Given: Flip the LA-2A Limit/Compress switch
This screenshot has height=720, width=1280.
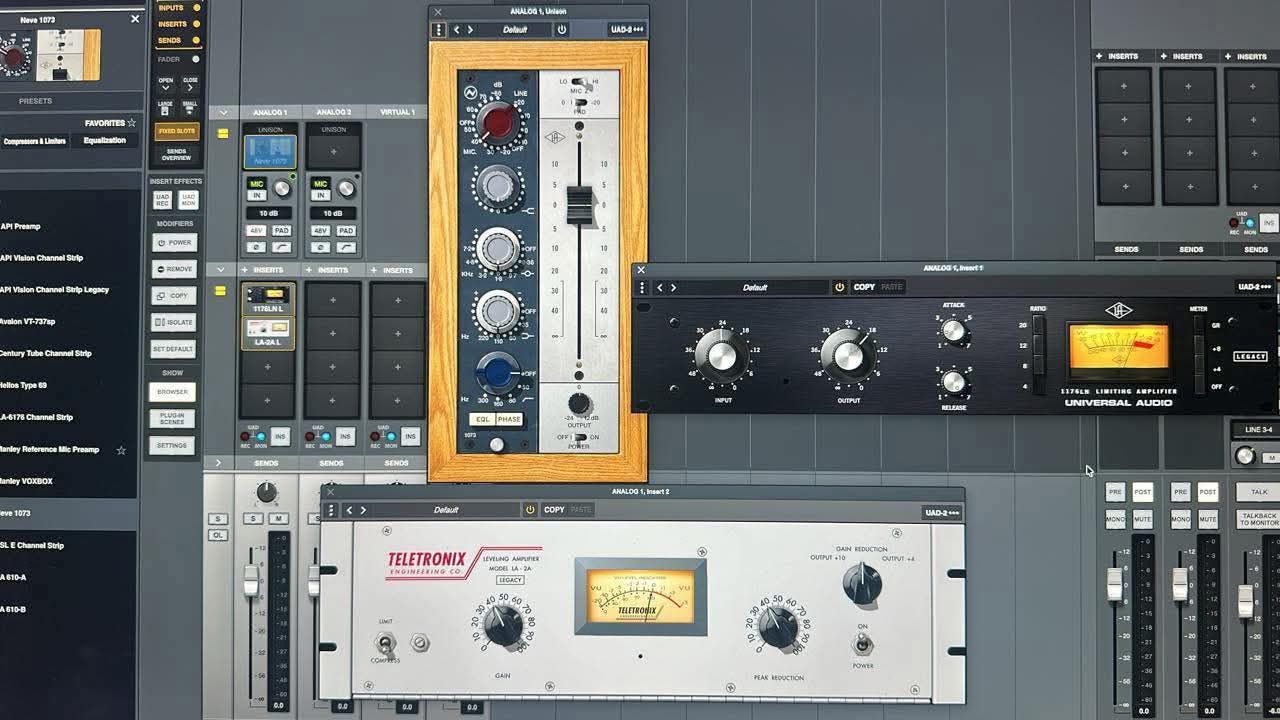Looking at the screenshot, I should click(386, 642).
